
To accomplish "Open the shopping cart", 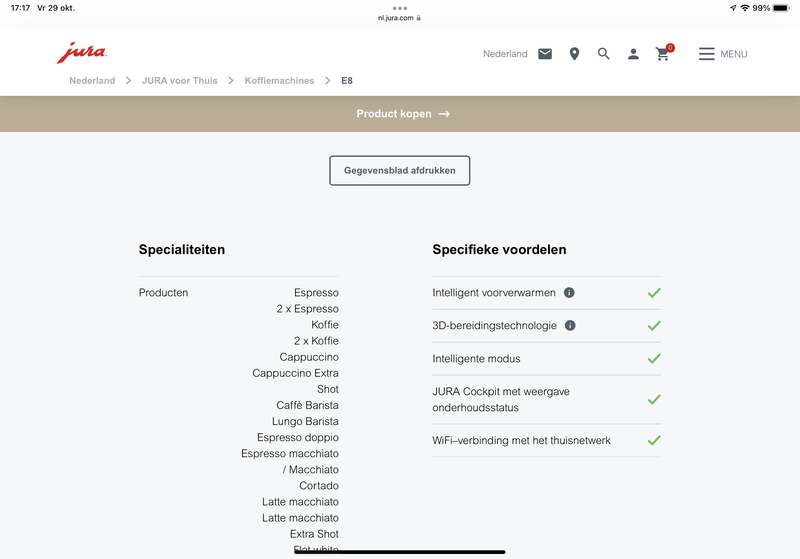I will pyautogui.click(x=663, y=54).
